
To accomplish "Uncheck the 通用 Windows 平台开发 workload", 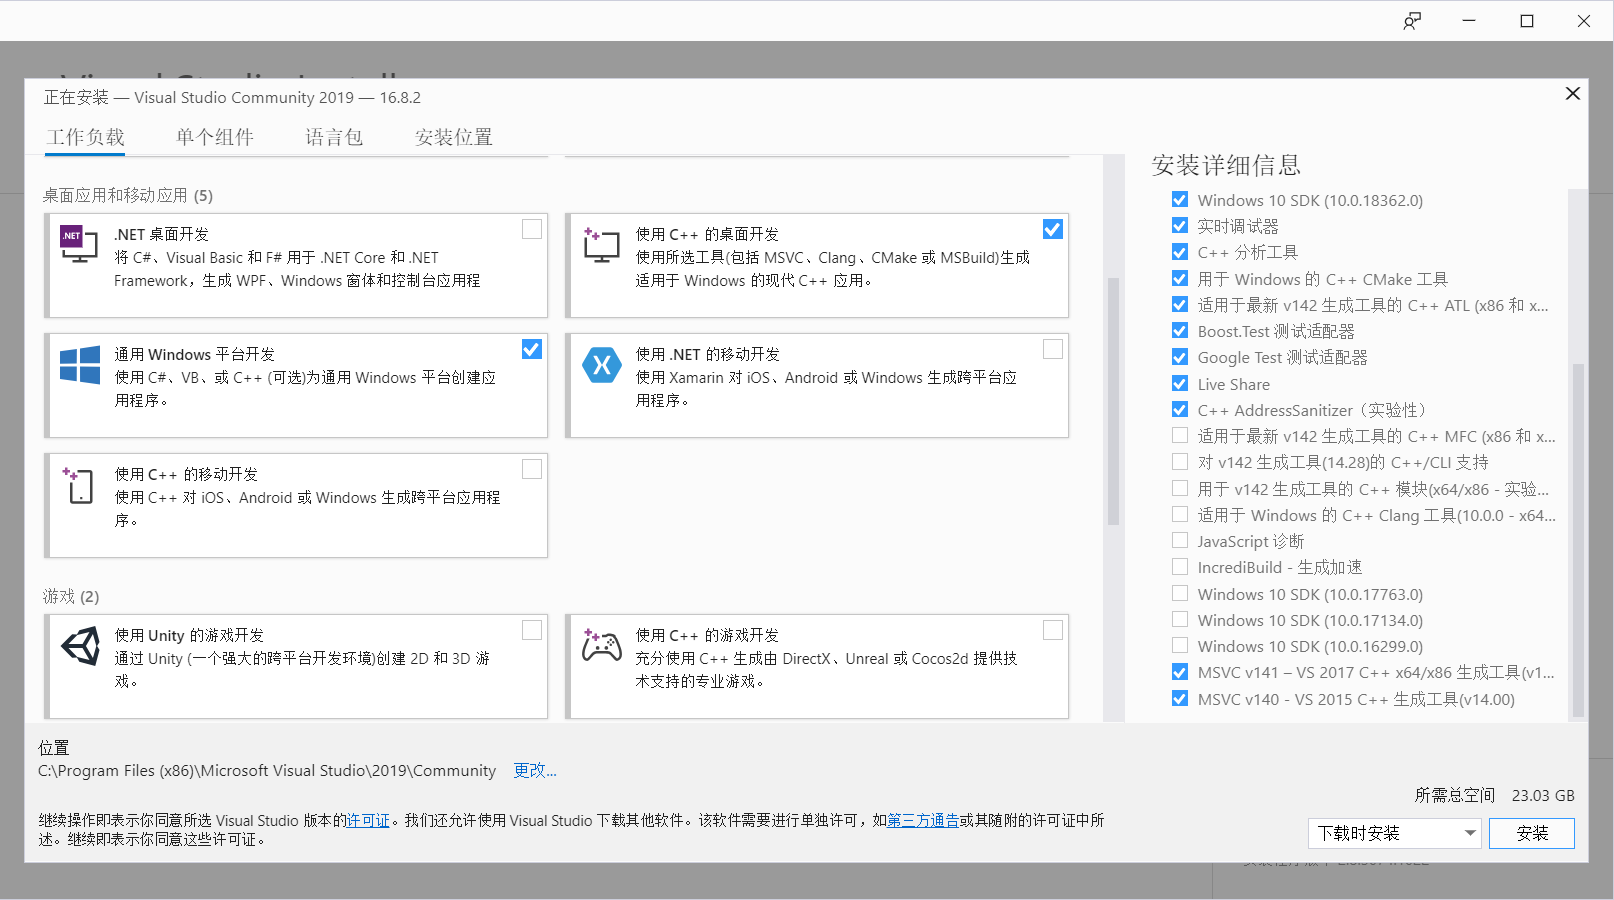I will point(532,349).
